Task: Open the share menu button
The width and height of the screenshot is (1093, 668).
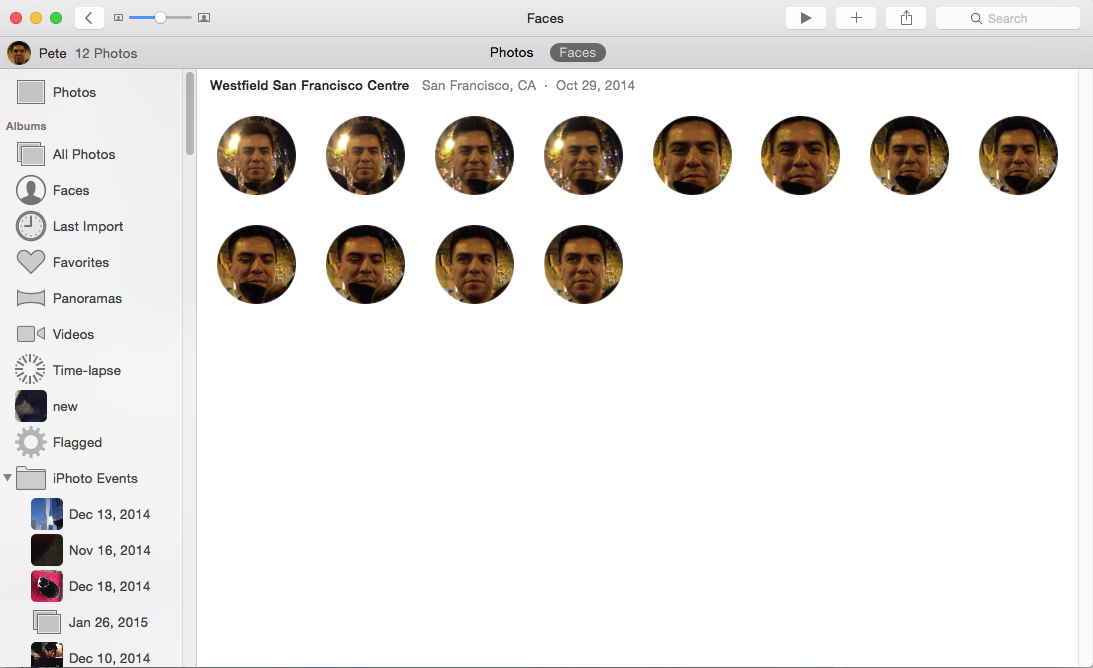Action: coord(906,18)
